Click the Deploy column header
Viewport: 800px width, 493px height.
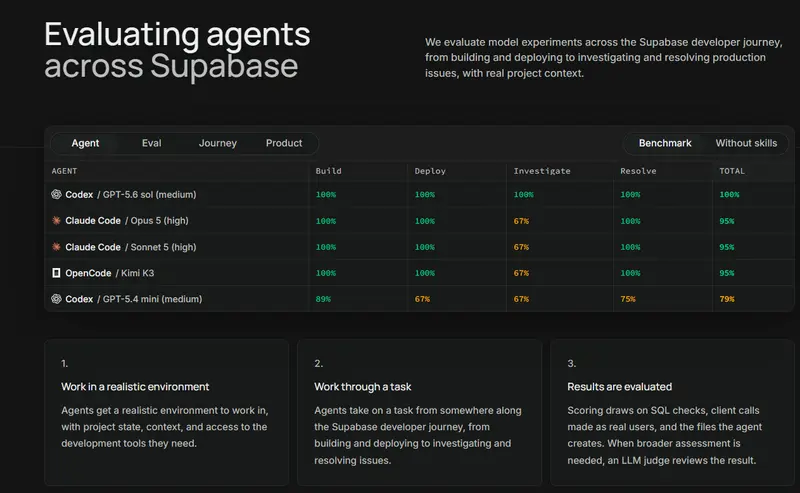[430, 171]
